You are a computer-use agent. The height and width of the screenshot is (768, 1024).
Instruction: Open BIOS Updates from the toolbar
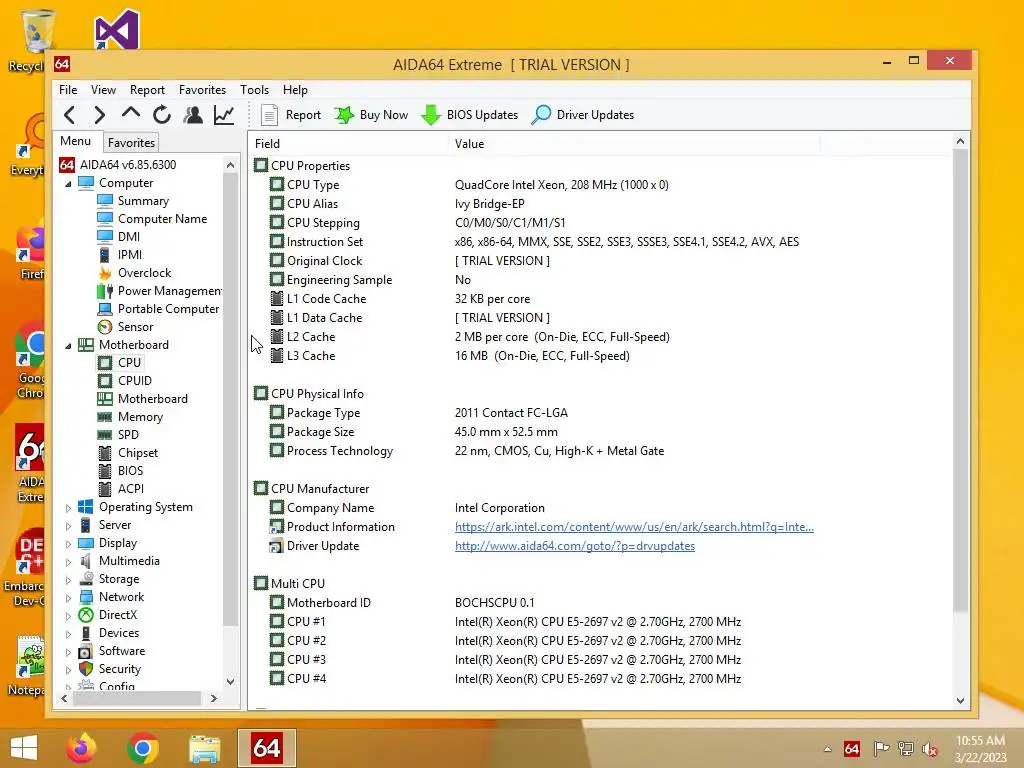470,115
